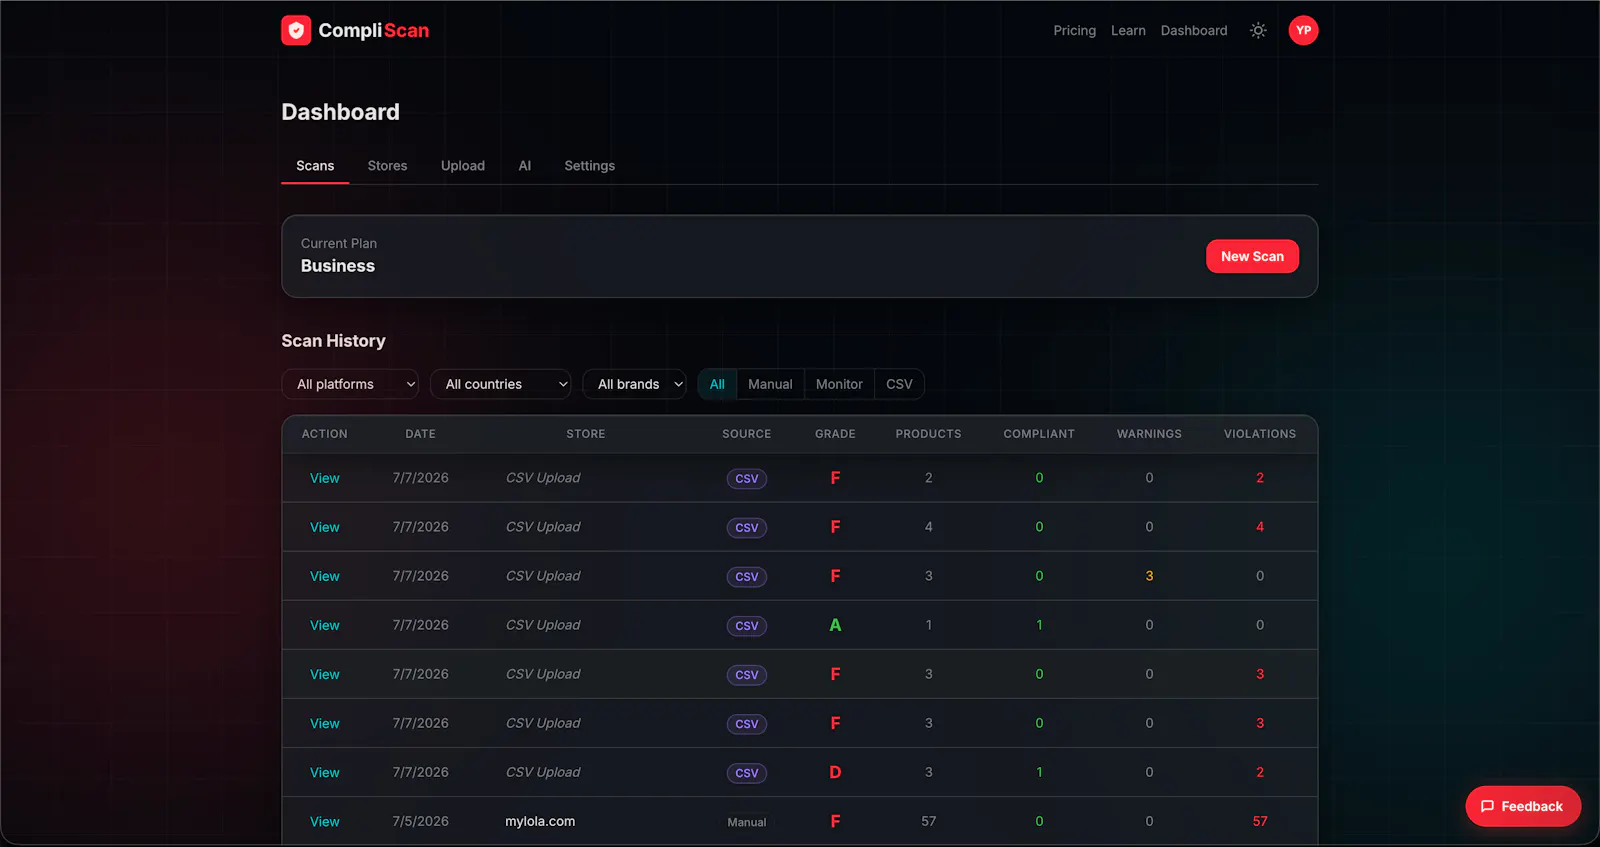Click the mylola.com store name
This screenshot has width=1600, height=847.
540,821
